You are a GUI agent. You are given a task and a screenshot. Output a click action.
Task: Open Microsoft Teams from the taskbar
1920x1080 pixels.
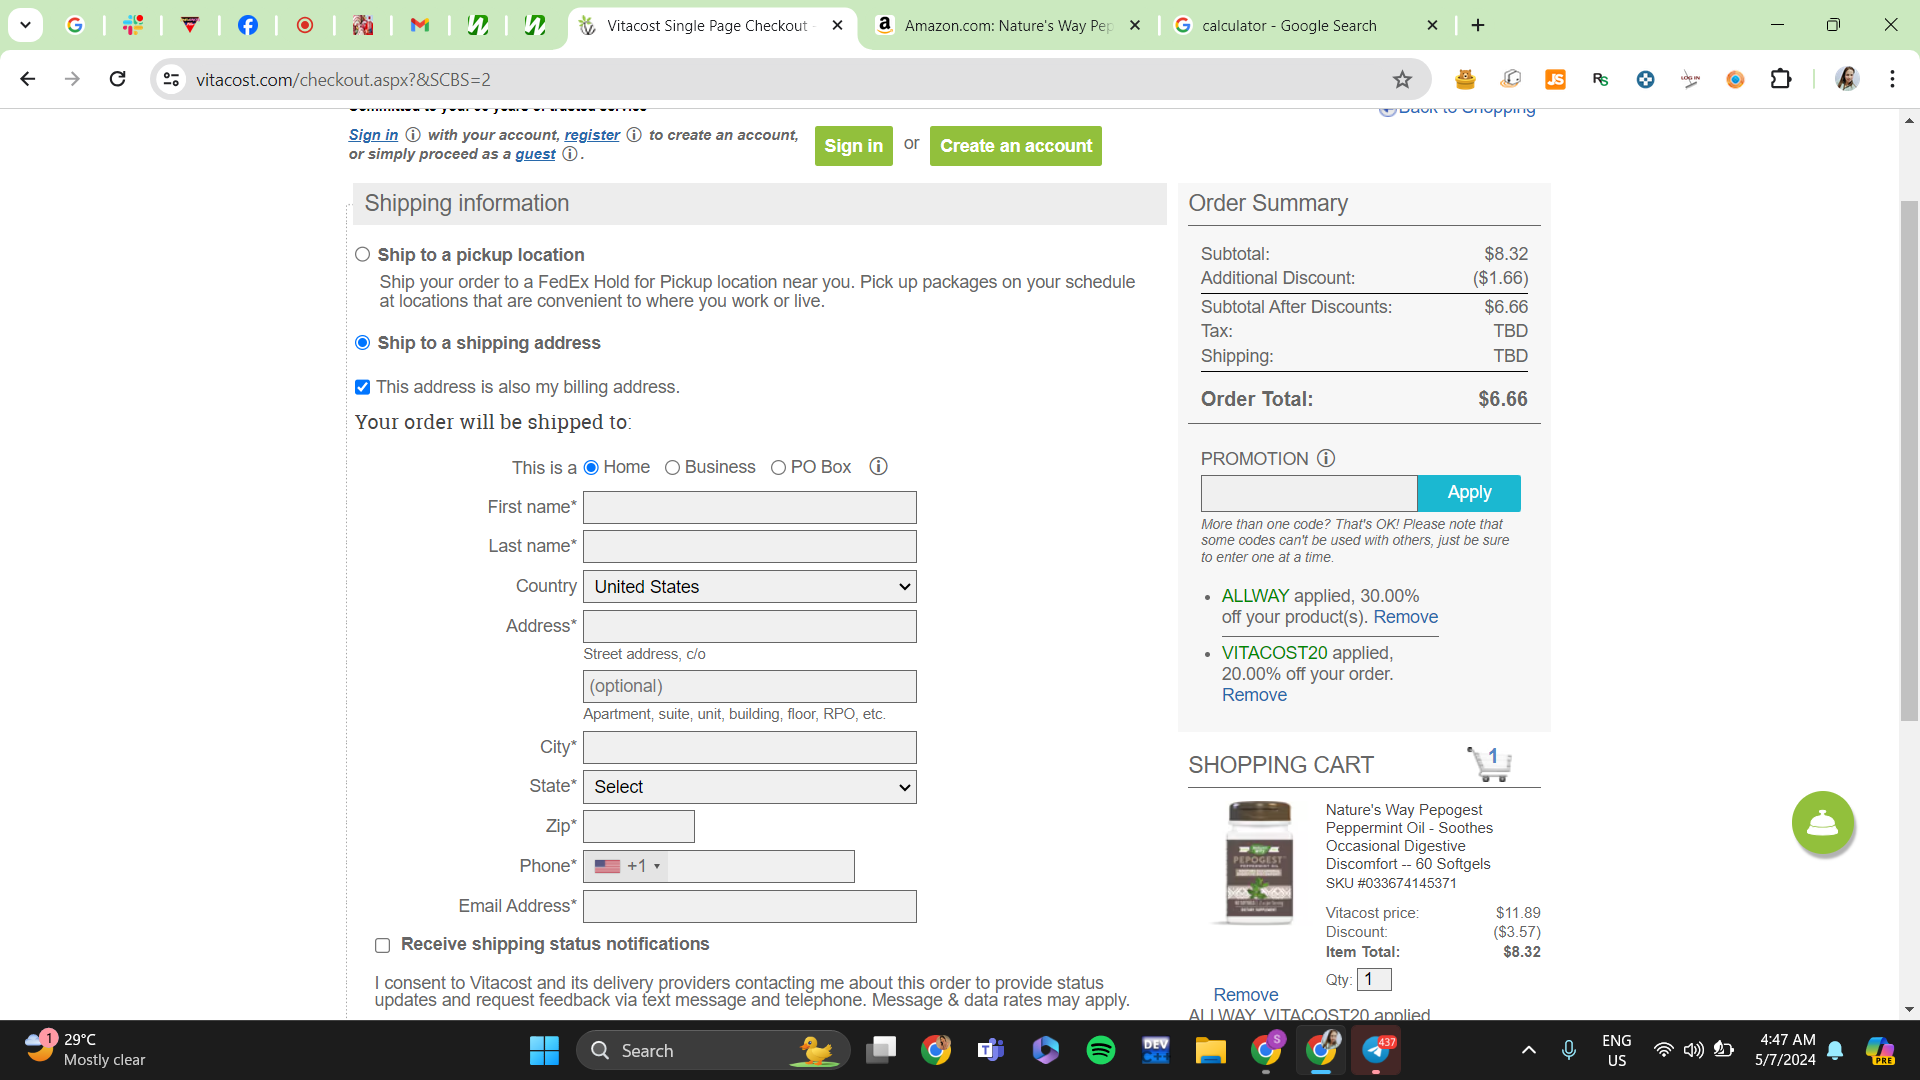[x=991, y=1050]
